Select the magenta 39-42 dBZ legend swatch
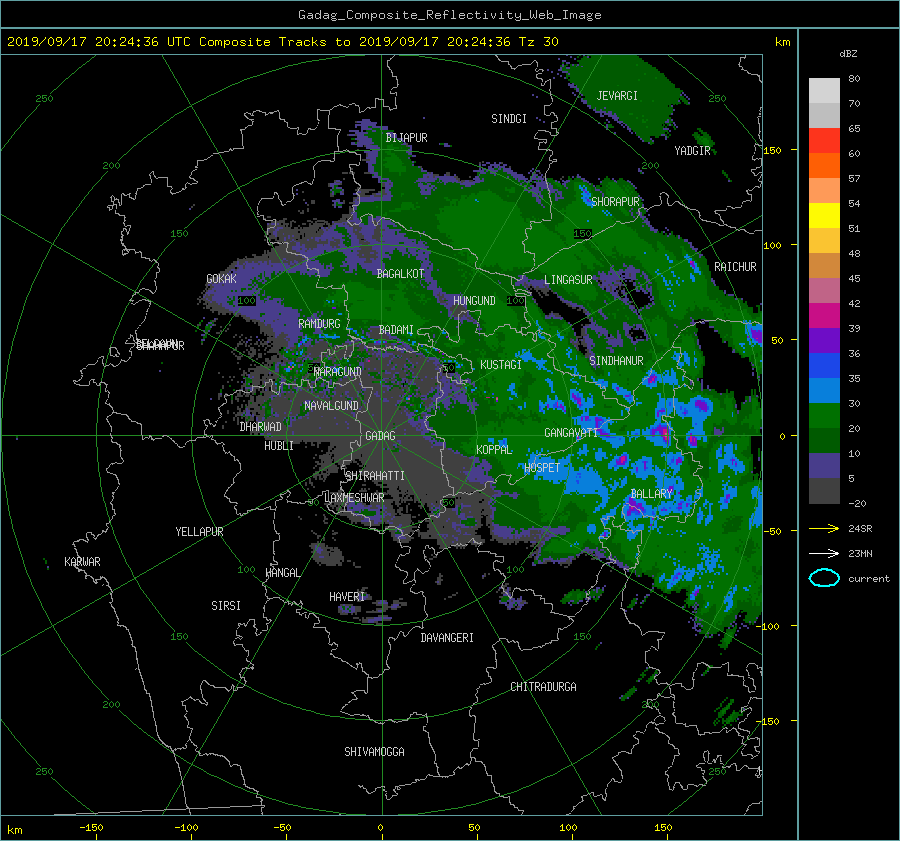This screenshot has height=841, width=900. click(x=824, y=316)
